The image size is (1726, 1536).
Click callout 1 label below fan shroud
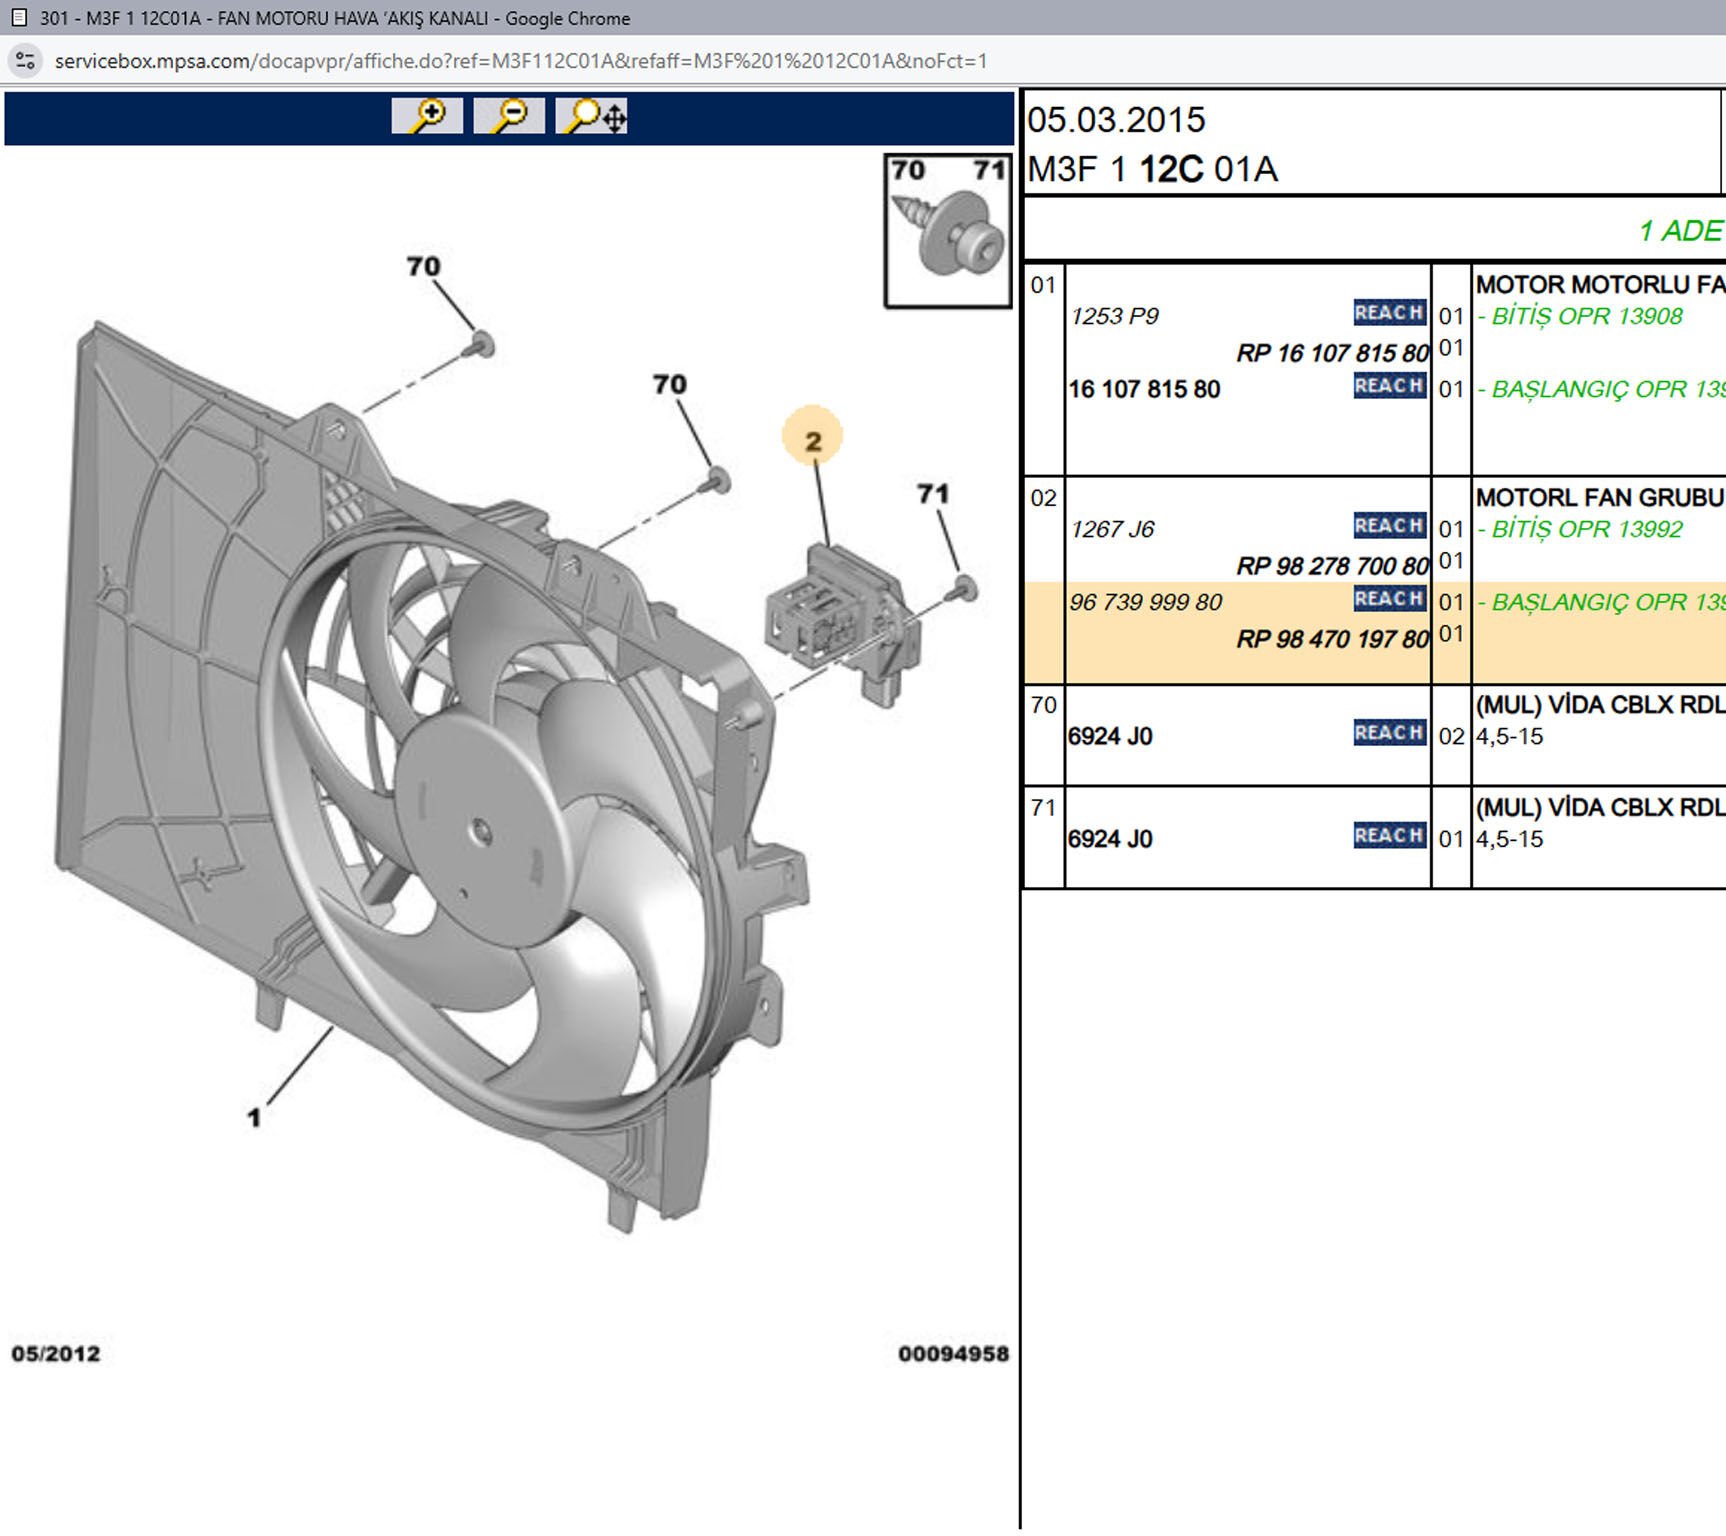254,1117
